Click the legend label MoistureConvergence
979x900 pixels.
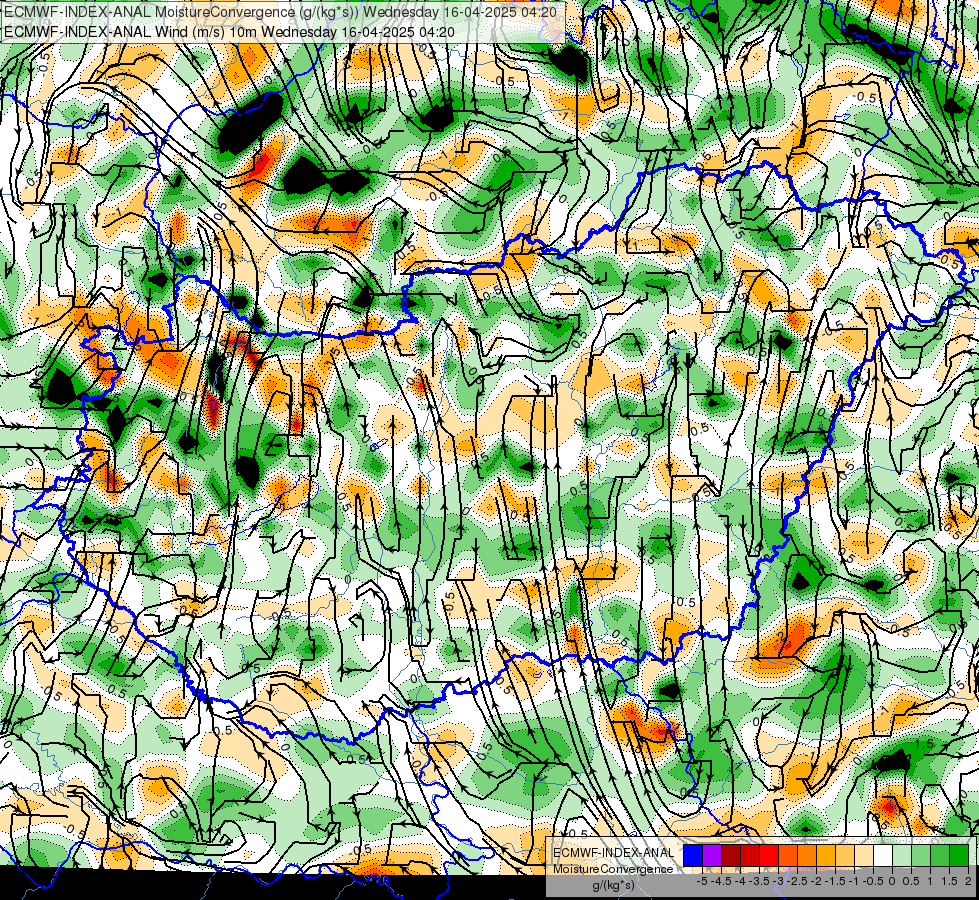[x=613, y=869]
